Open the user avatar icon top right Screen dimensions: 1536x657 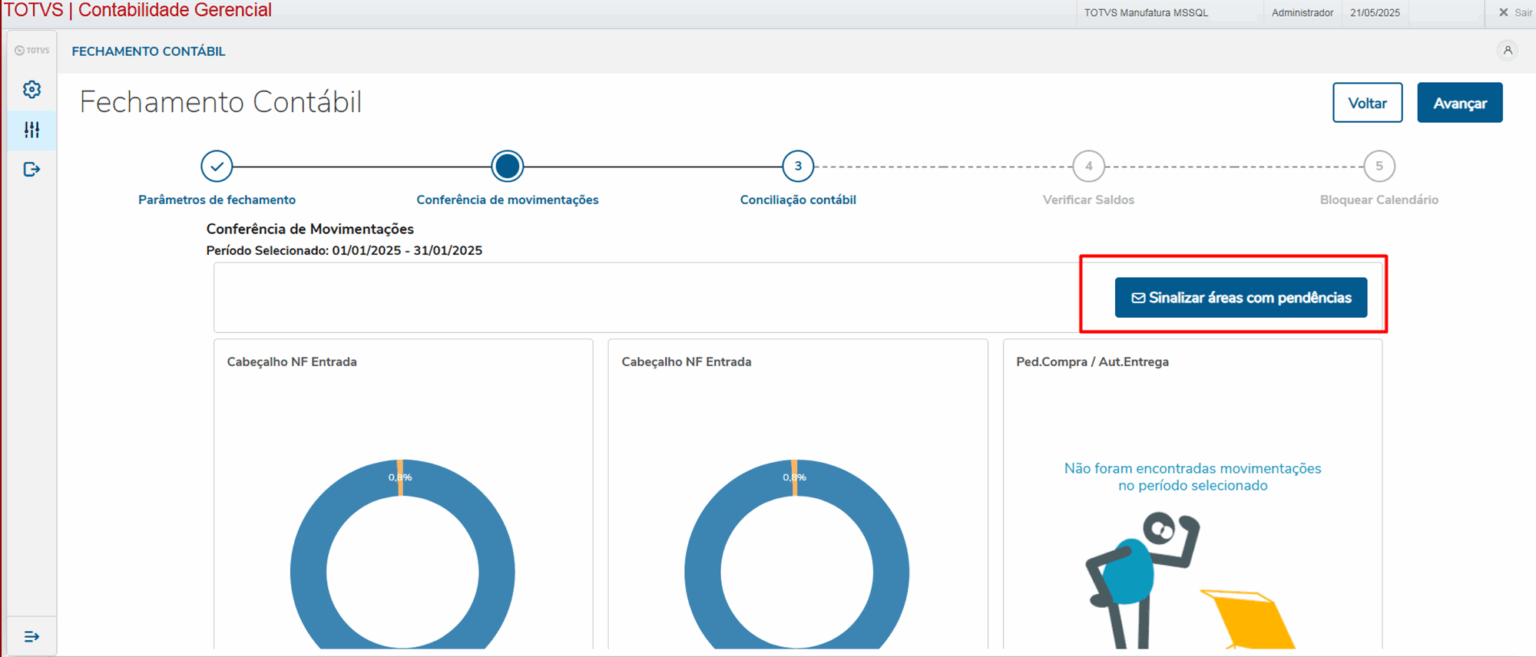(x=1508, y=49)
